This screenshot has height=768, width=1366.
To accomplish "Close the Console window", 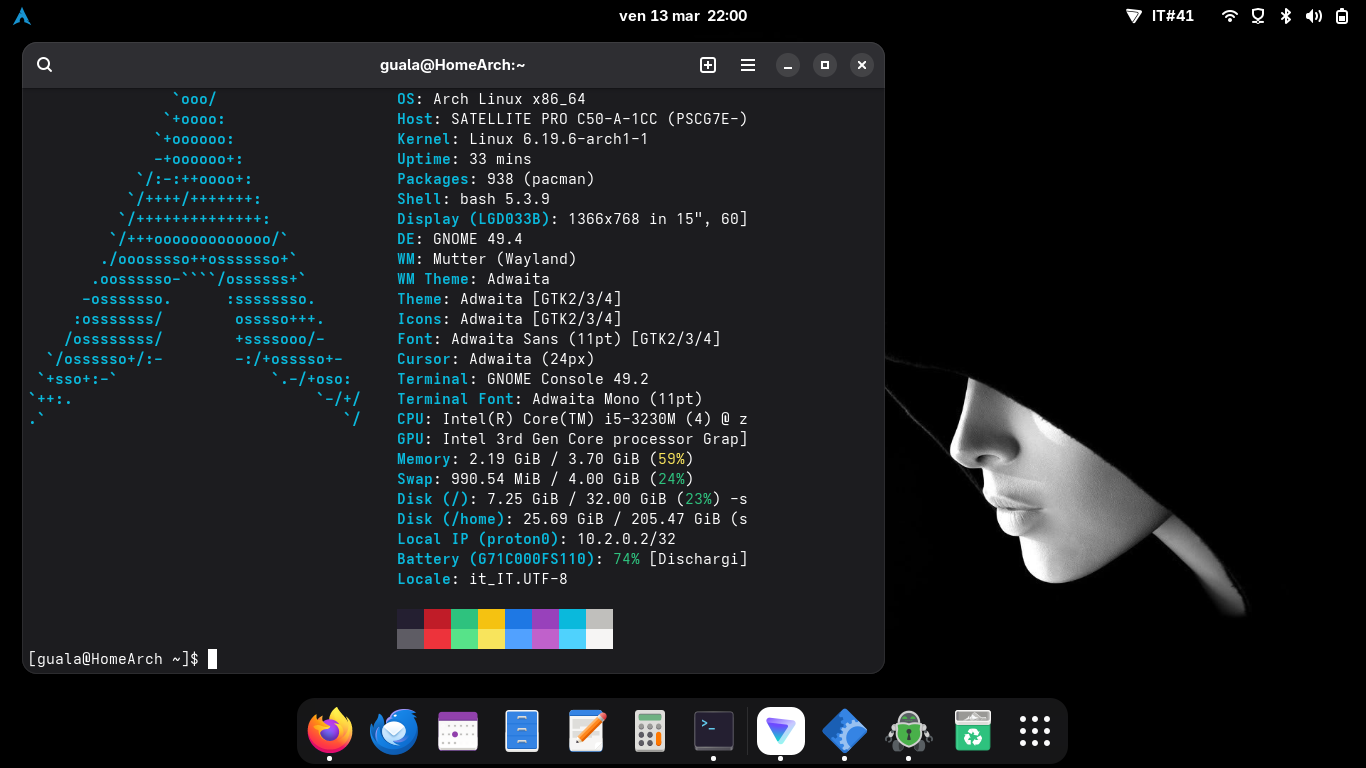I will (862, 65).
